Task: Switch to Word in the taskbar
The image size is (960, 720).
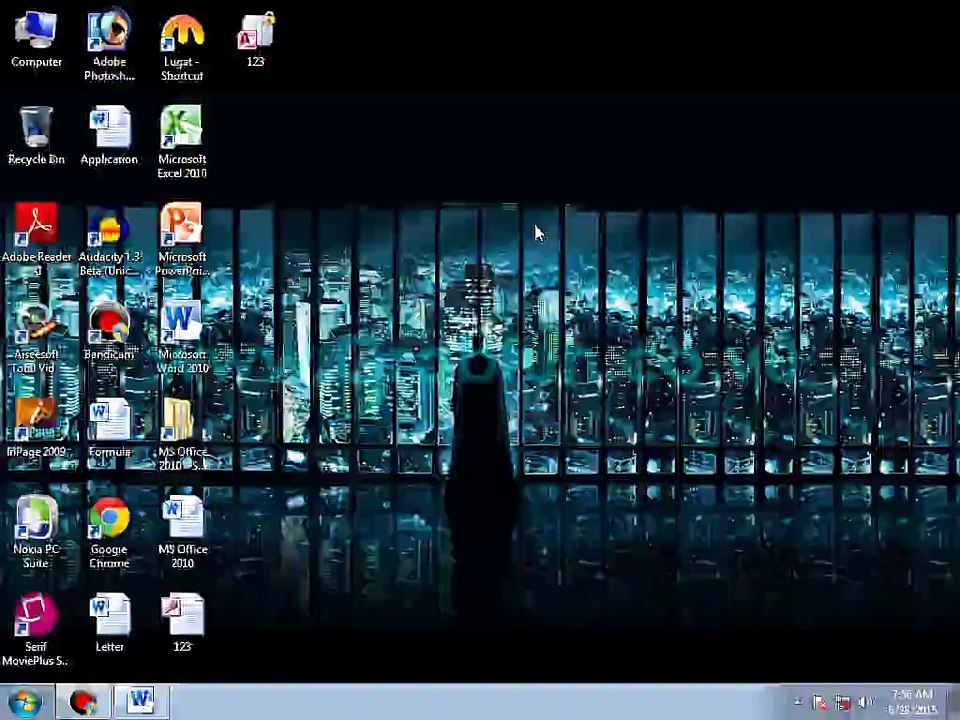Action: tap(141, 702)
